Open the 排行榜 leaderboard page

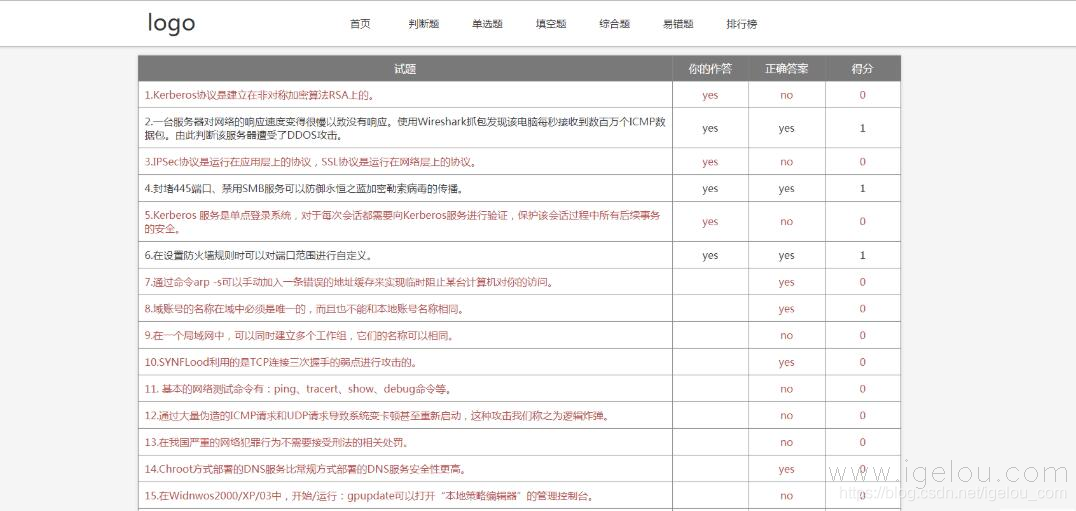click(742, 24)
